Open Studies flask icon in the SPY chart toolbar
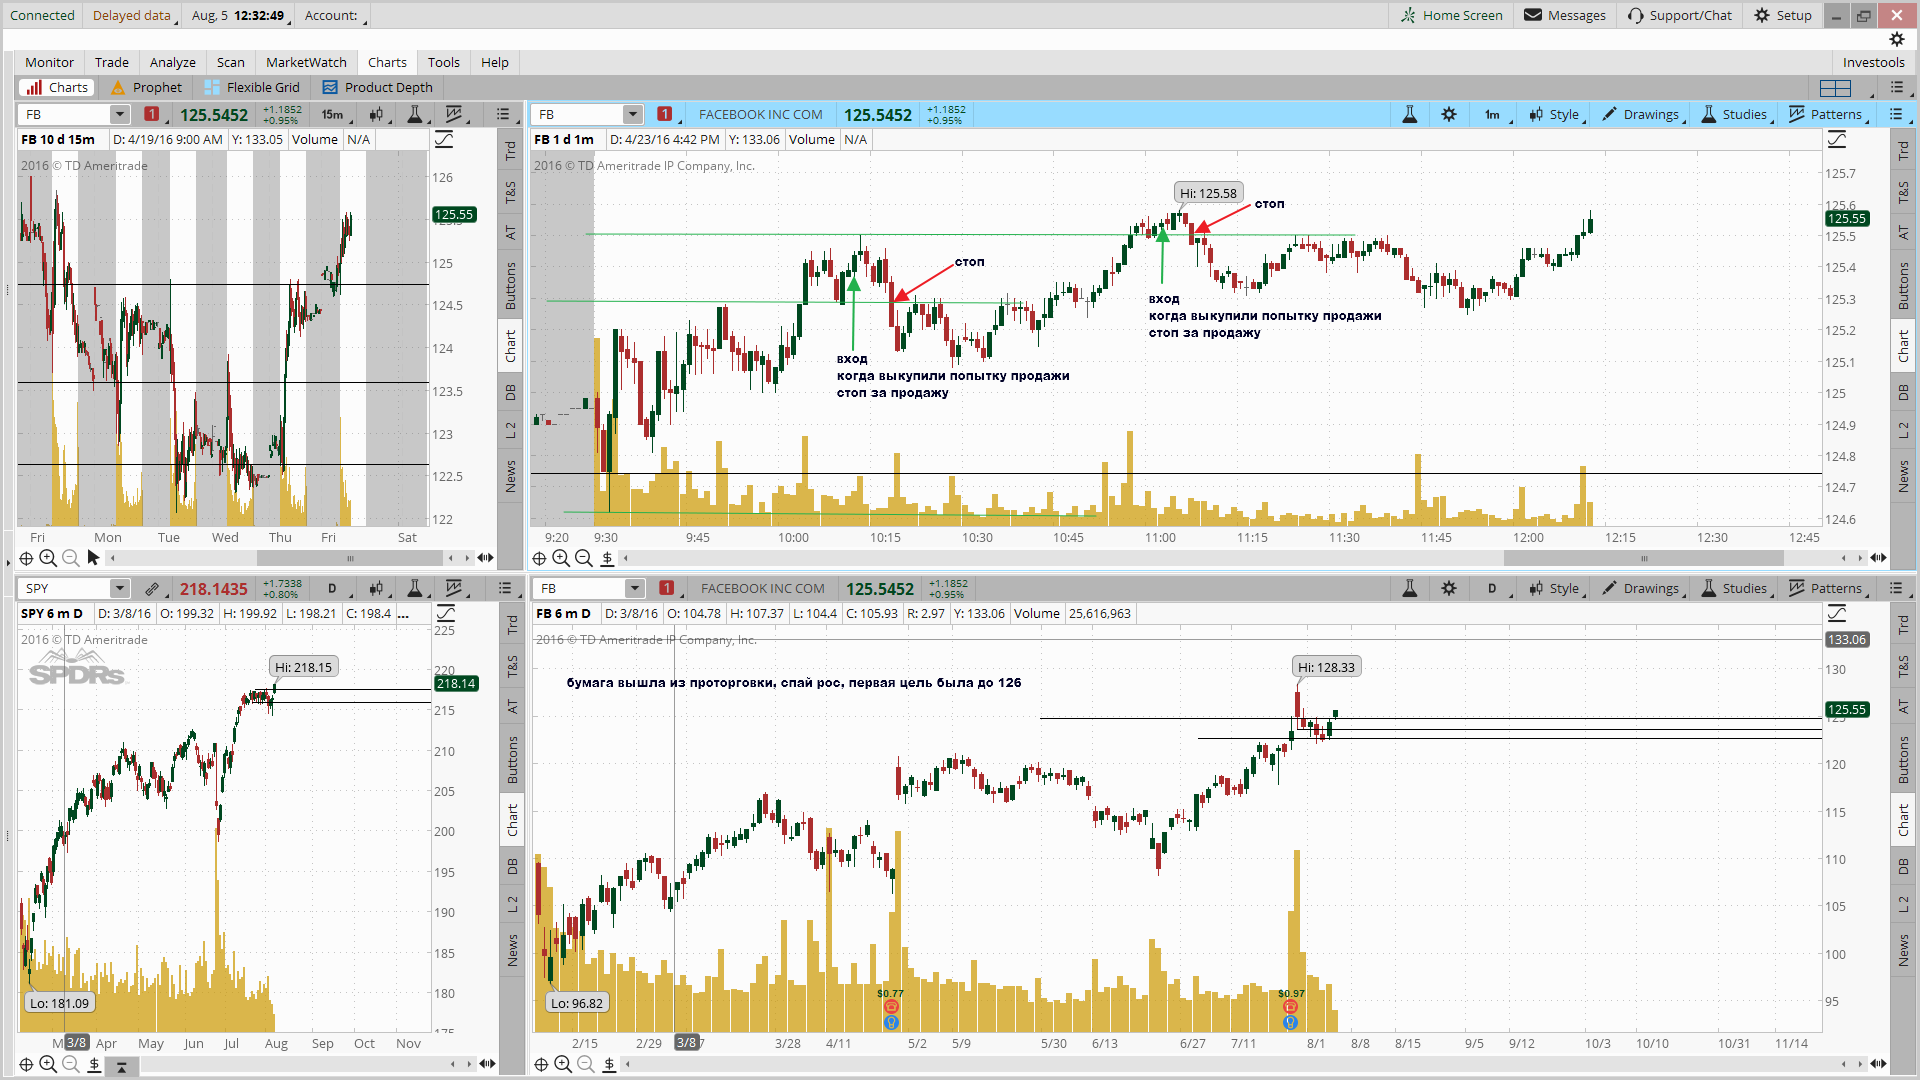This screenshot has height=1080, width=1920. (x=414, y=588)
